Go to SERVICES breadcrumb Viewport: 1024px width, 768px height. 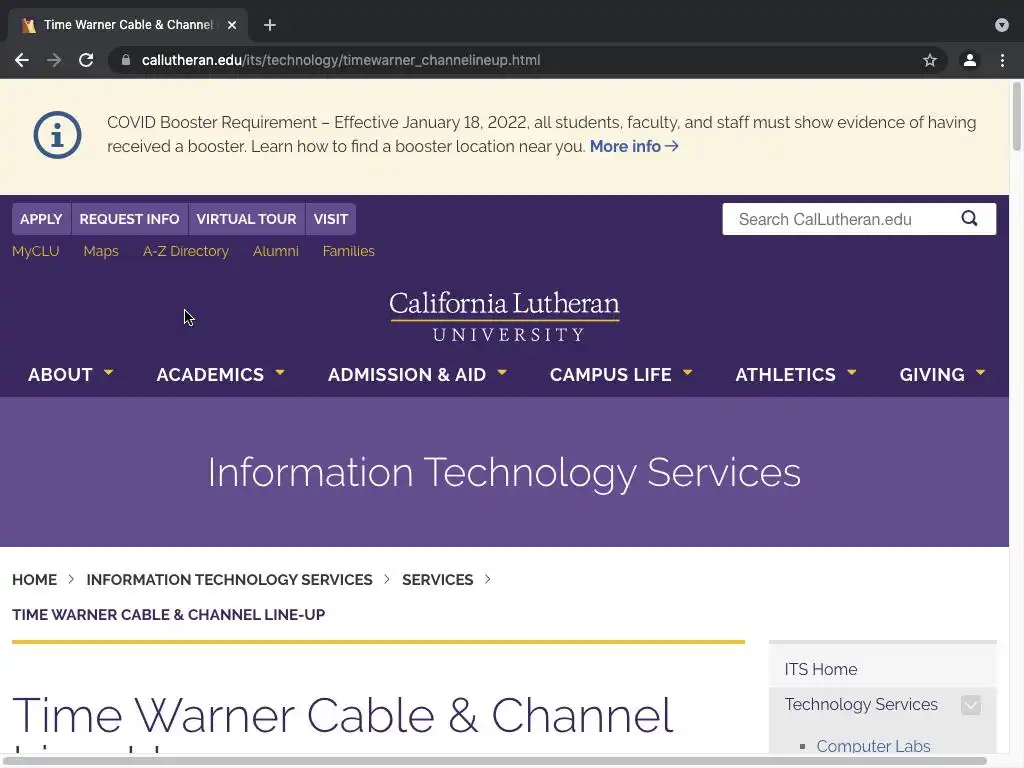coord(438,580)
